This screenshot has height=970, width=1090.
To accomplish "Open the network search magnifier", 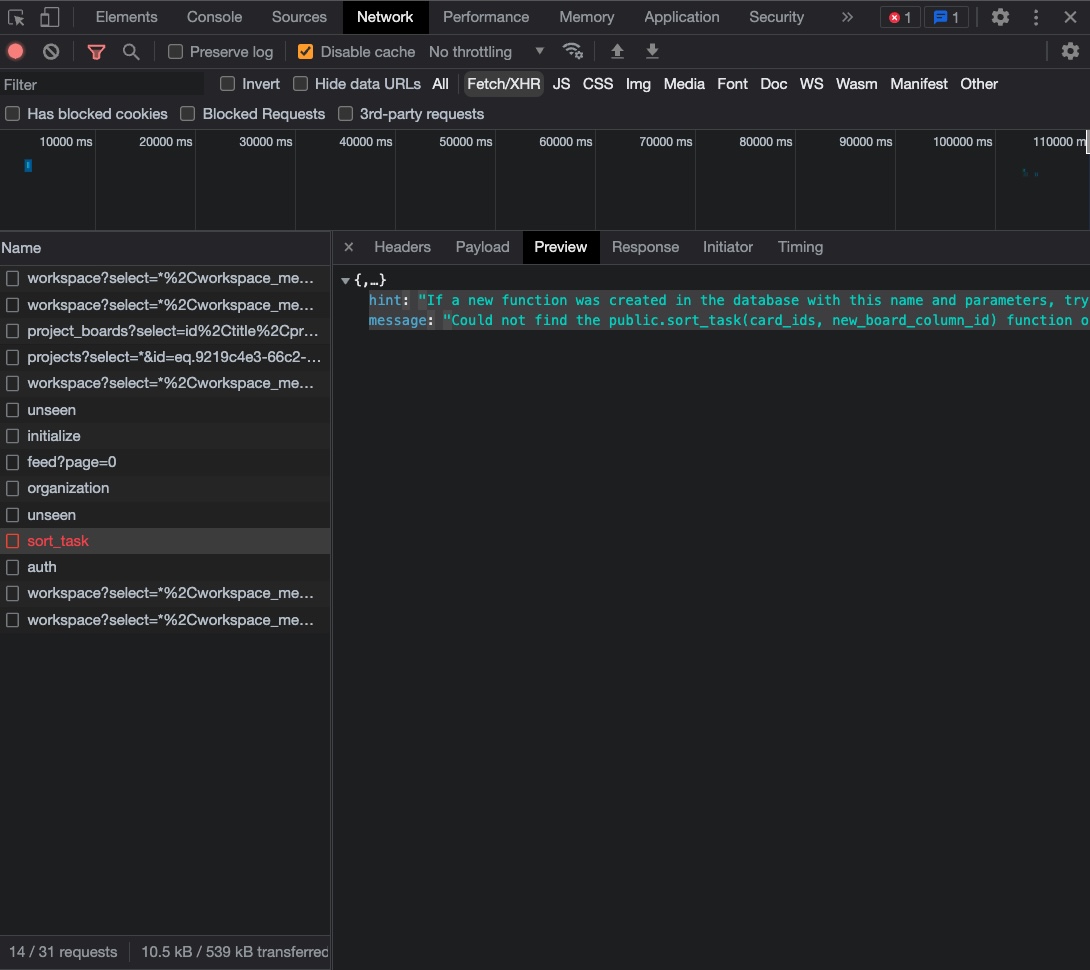I will [131, 52].
